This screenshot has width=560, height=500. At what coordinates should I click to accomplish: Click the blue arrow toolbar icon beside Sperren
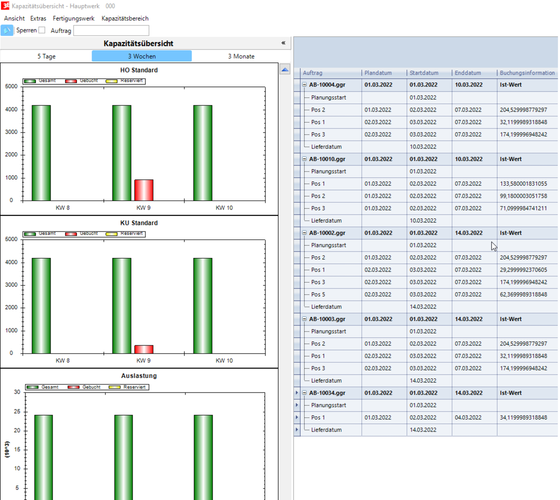pyautogui.click(x=7, y=30)
